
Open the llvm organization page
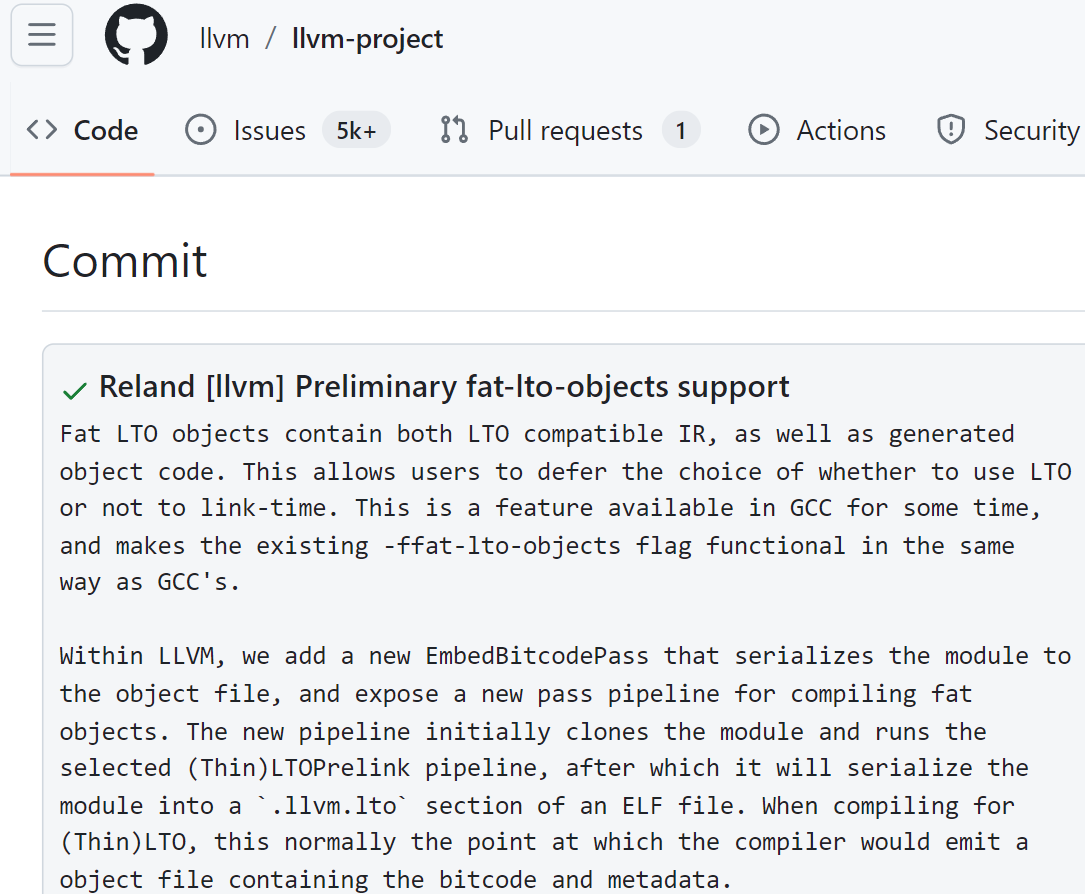(x=224, y=37)
